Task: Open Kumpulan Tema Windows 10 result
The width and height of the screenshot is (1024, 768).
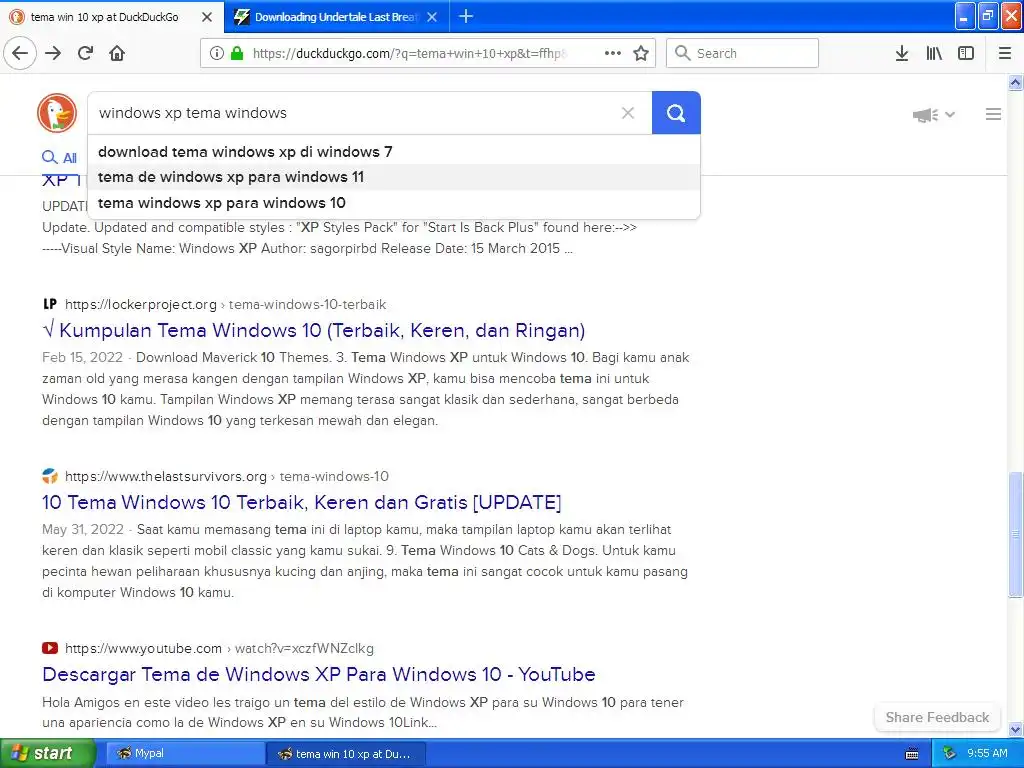Action: click(313, 330)
